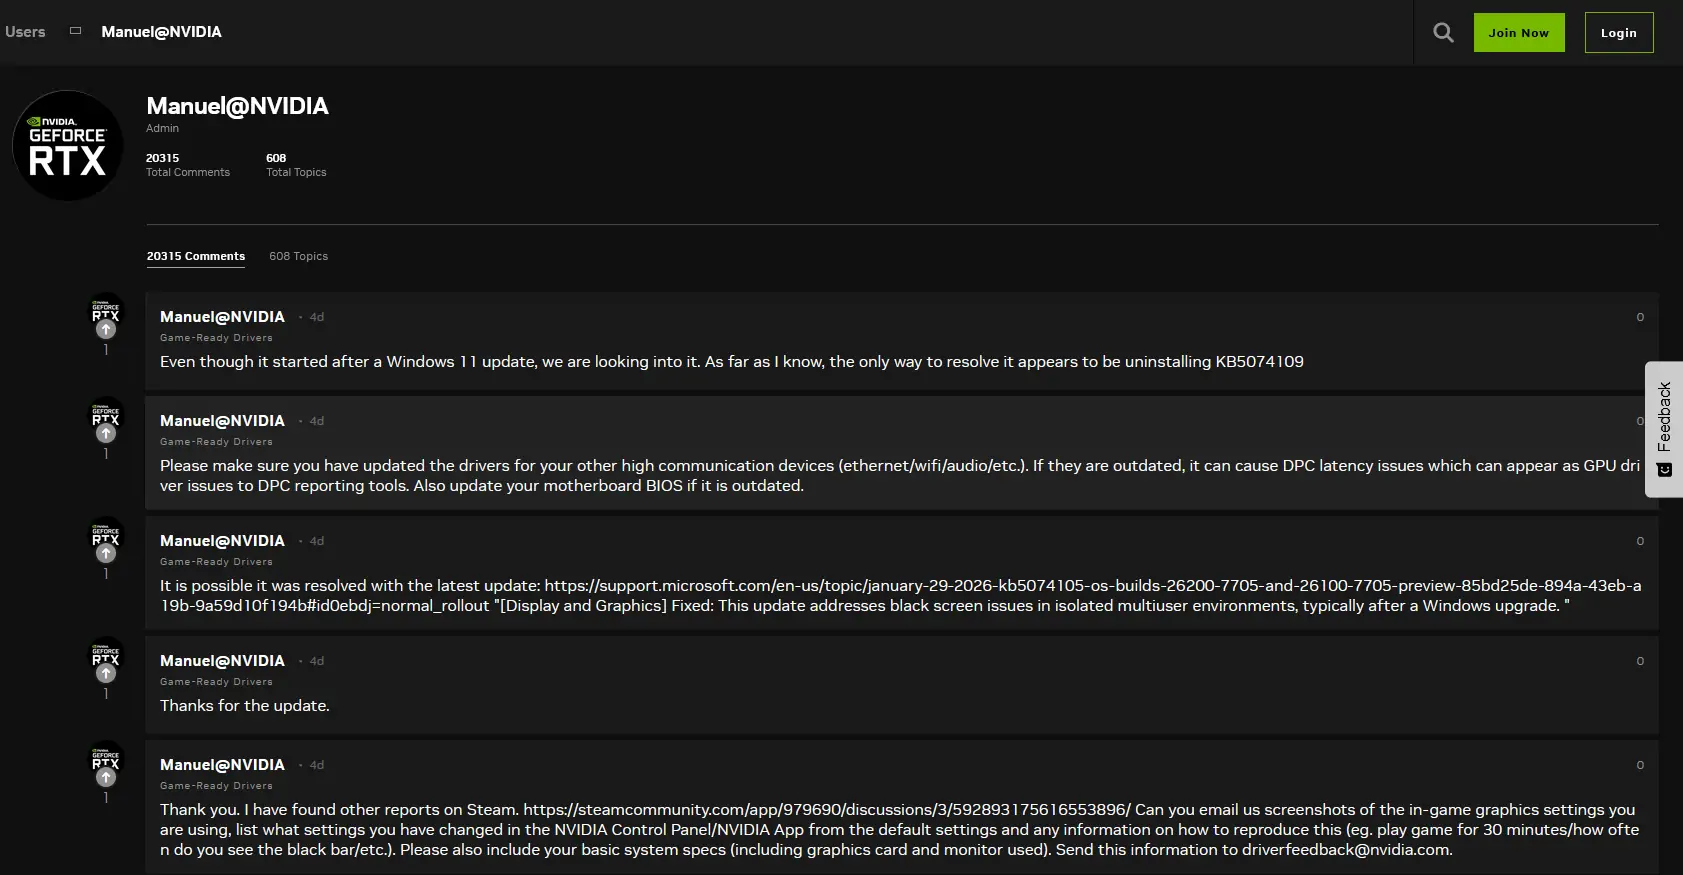The height and width of the screenshot is (875, 1683).
Task: Switch to the 608 Topics tab
Action: (298, 257)
